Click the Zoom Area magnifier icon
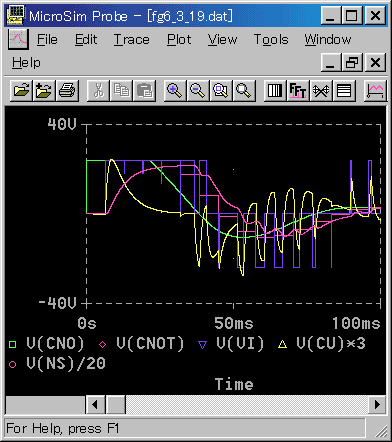Viewport: 392px width, 442px height. click(221, 90)
